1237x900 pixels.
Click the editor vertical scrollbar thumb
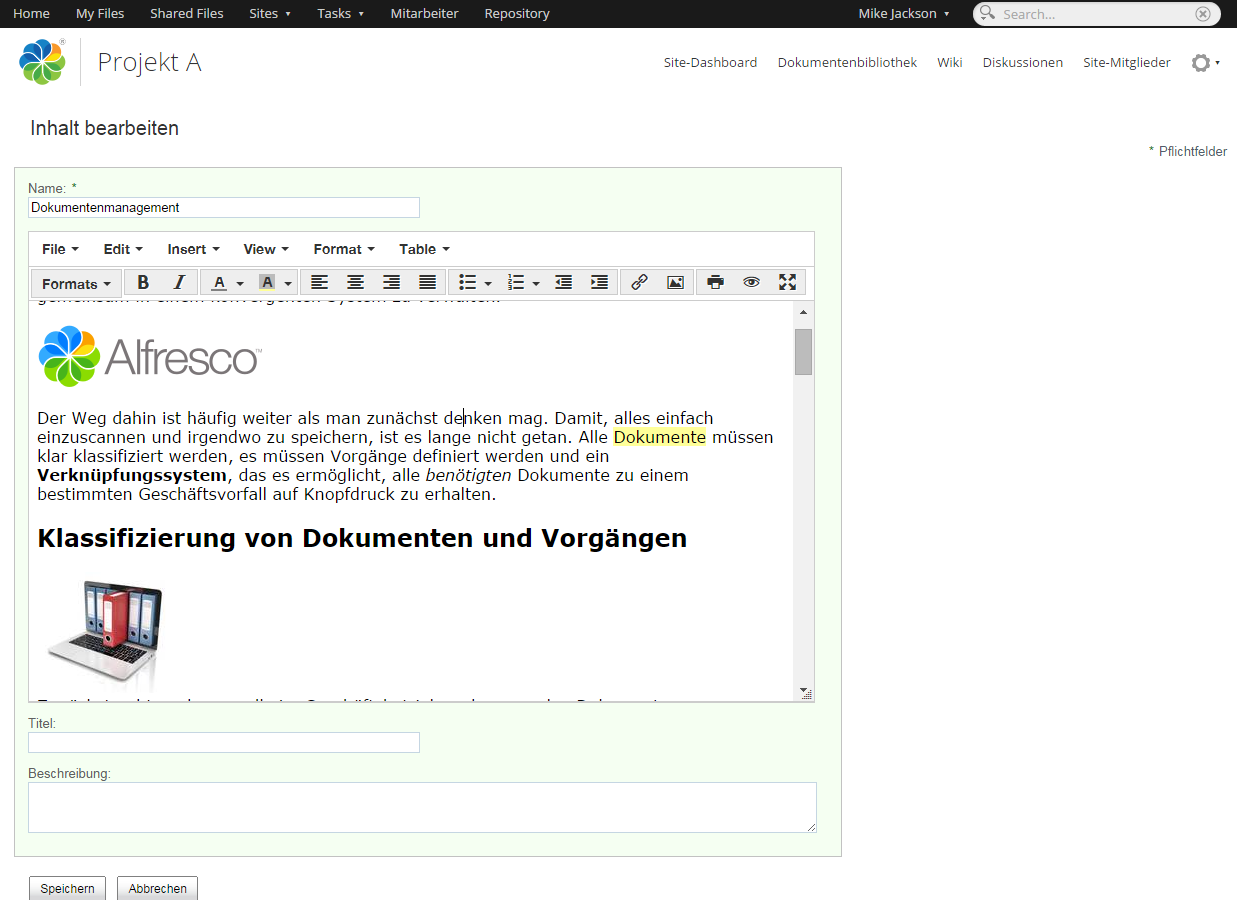pyautogui.click(x=803, y=351)
